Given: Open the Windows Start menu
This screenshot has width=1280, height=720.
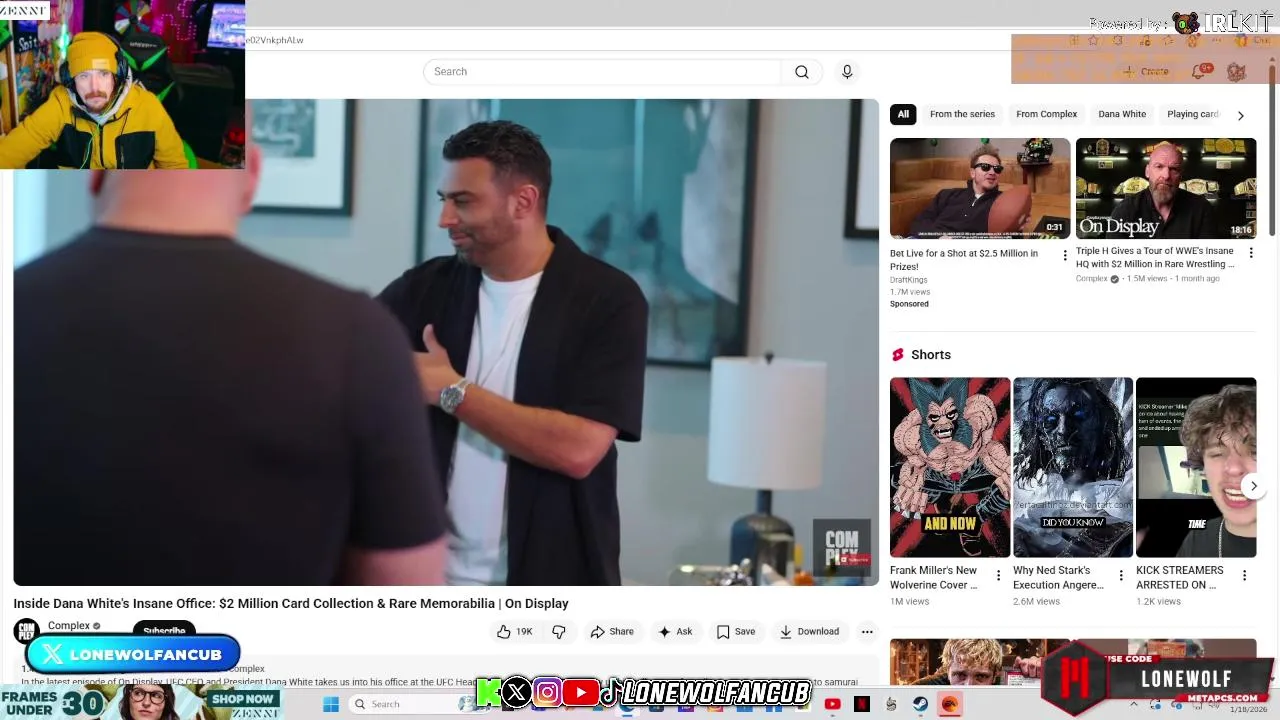Looking at the screenshot, I should pyautogui.click(x=331, y=704).
